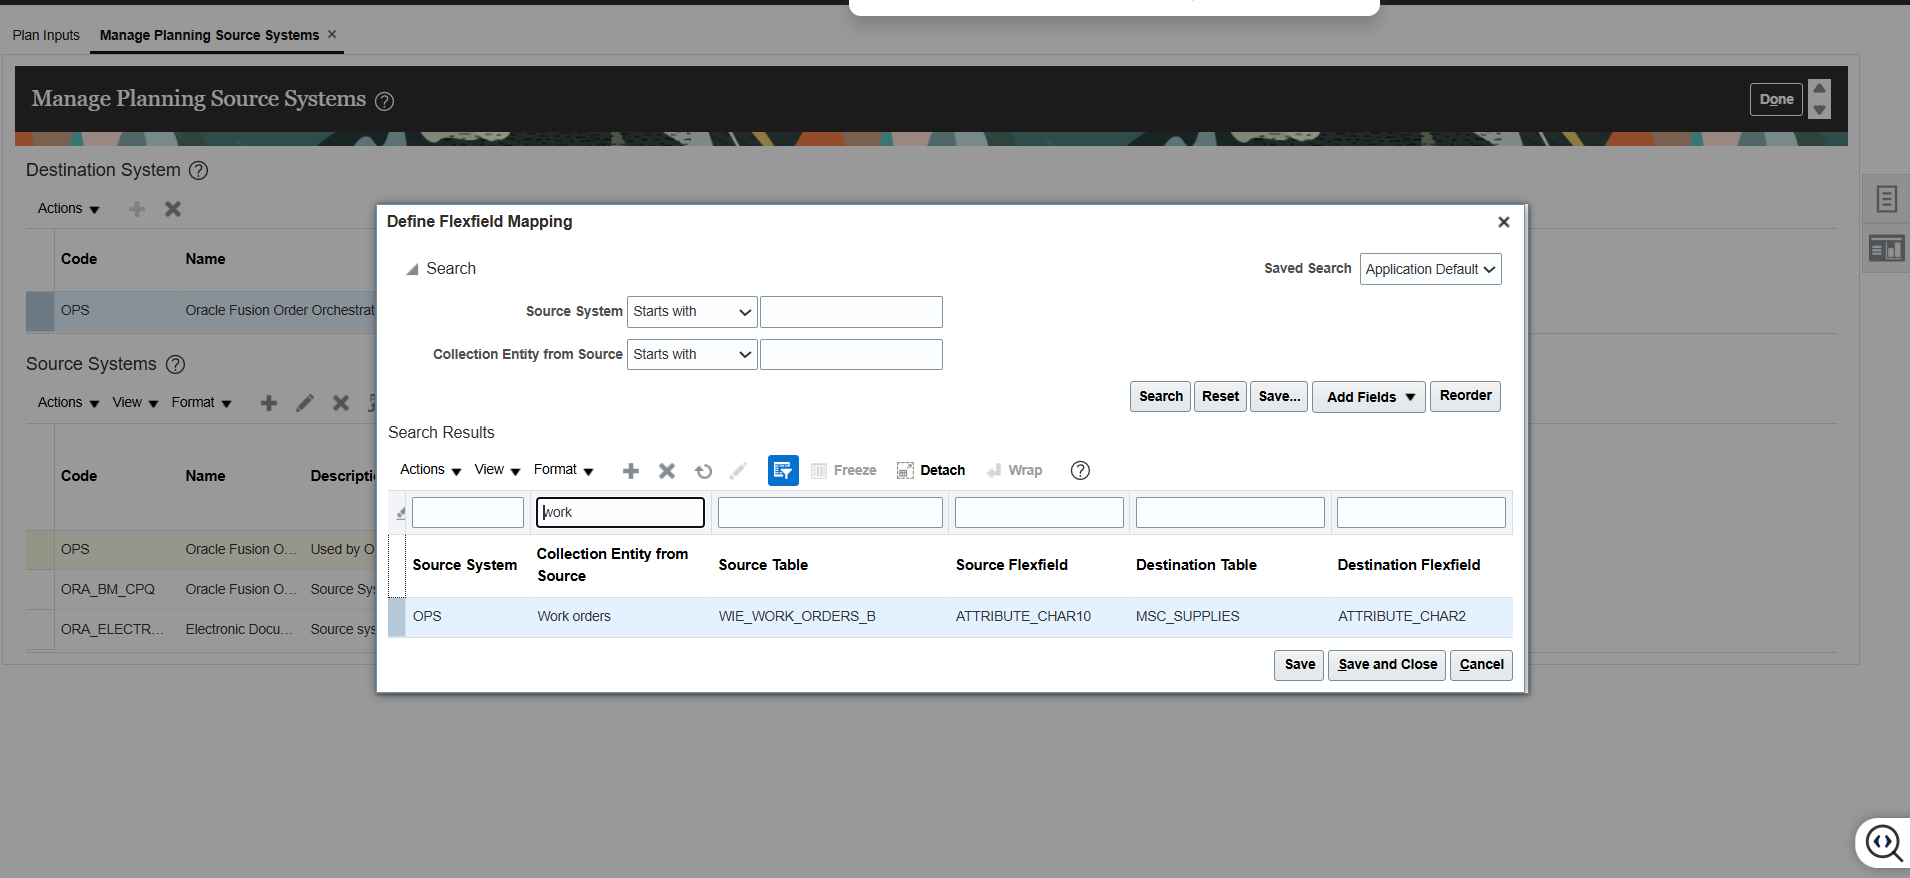The height and width of the screenshot is (878, 1910).
Task: Toggle Query By Example filter icon
Action: tap(783, 470)
